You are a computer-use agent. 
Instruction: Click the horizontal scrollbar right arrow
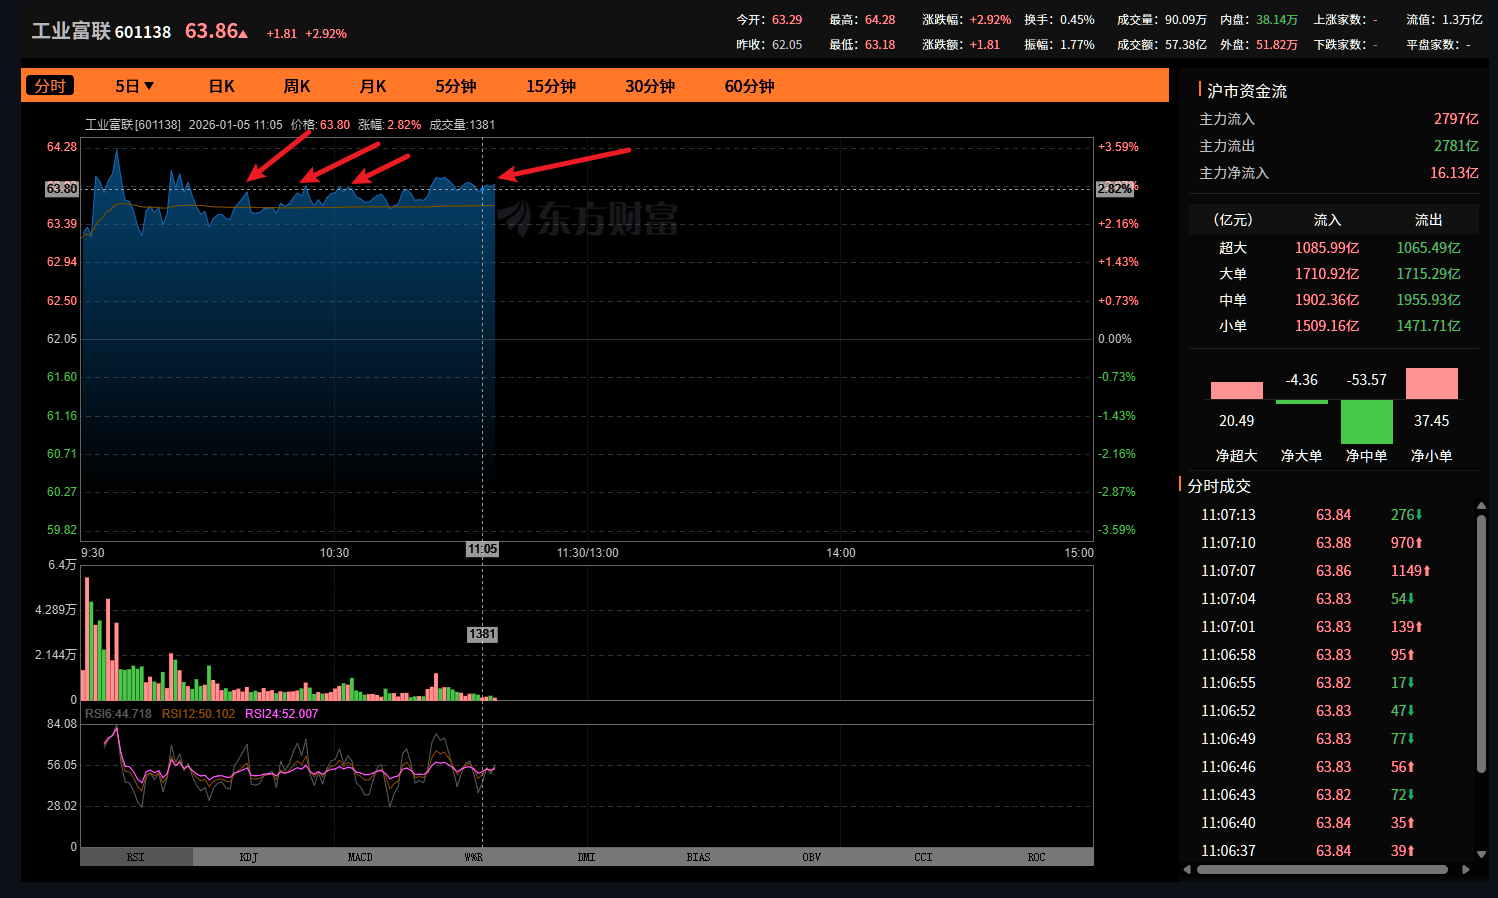1465,870
